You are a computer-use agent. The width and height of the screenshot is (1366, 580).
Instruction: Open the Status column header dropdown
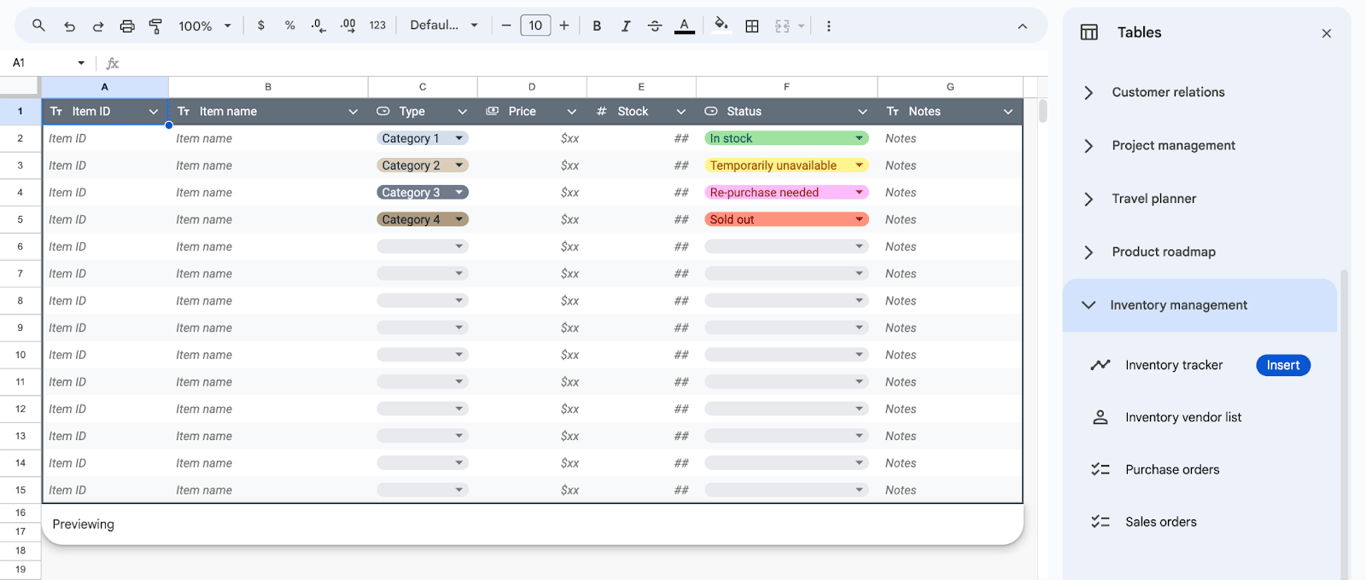click(862, 111)
